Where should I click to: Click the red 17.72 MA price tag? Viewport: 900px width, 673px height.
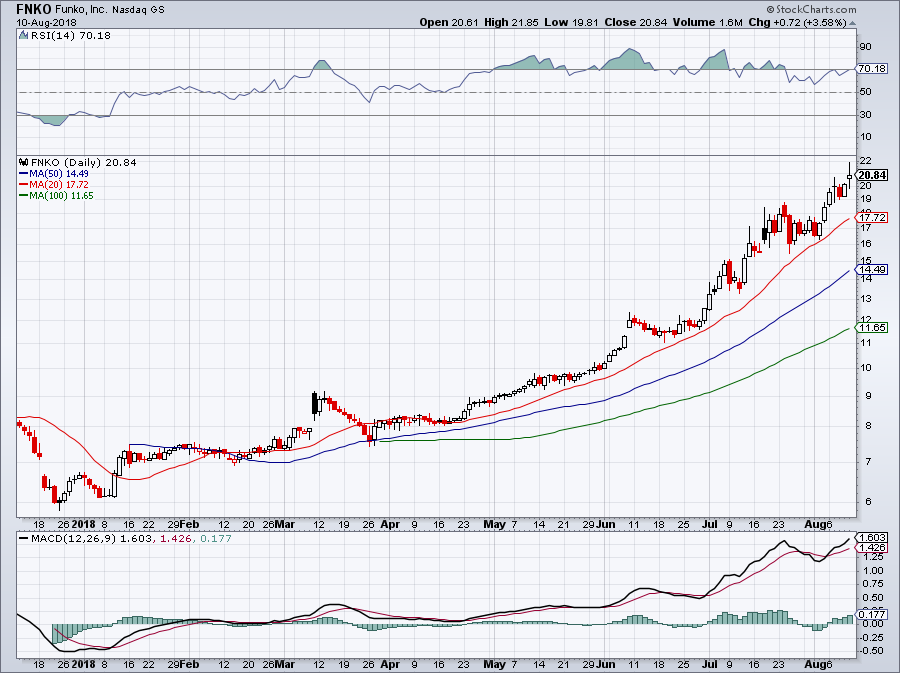[x=871, y=217]
